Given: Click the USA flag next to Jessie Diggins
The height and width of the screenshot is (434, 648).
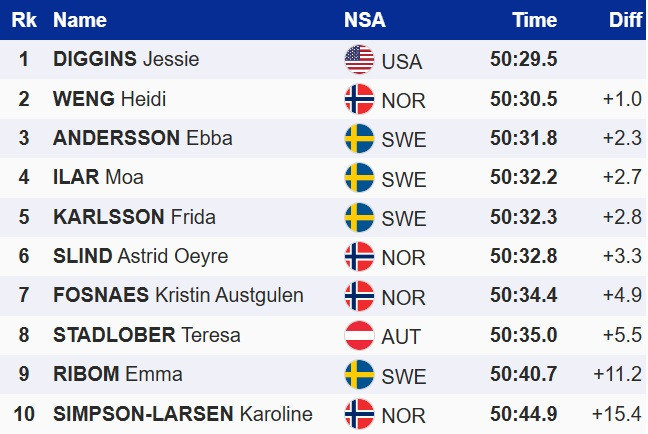Looking at the screenshot, I should click(x=359, y=60).
